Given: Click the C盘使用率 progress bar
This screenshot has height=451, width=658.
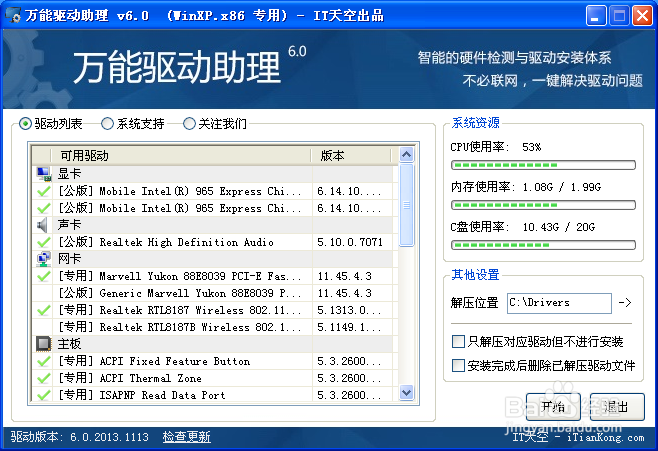Looking at the screenshot, I should tap(543, 245).
